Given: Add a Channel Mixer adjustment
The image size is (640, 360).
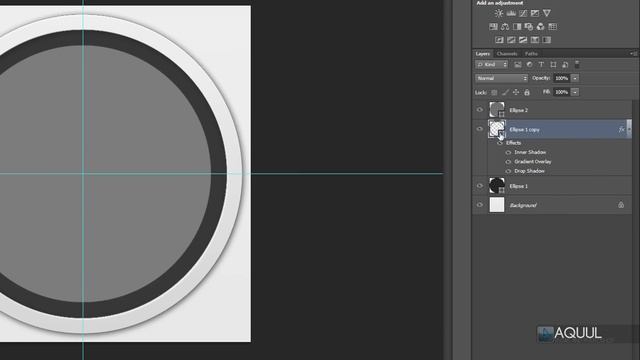Looking at the screenshot, I should (540, 27).
